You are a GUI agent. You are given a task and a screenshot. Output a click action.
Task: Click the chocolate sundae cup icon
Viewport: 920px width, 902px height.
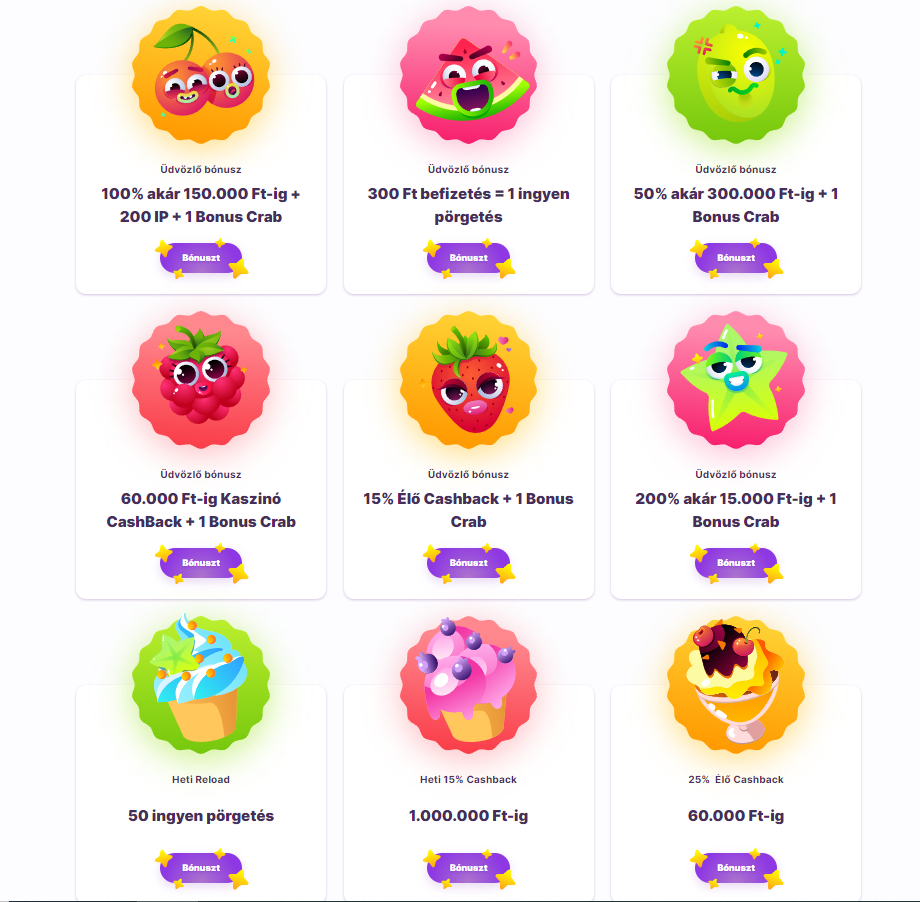click(x=736, y=684)
